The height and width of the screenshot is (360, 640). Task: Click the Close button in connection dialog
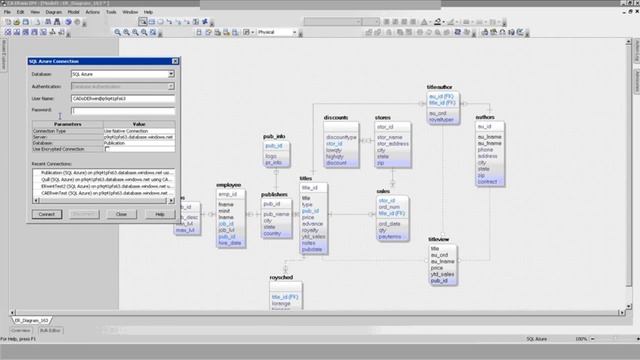[121, 214]
